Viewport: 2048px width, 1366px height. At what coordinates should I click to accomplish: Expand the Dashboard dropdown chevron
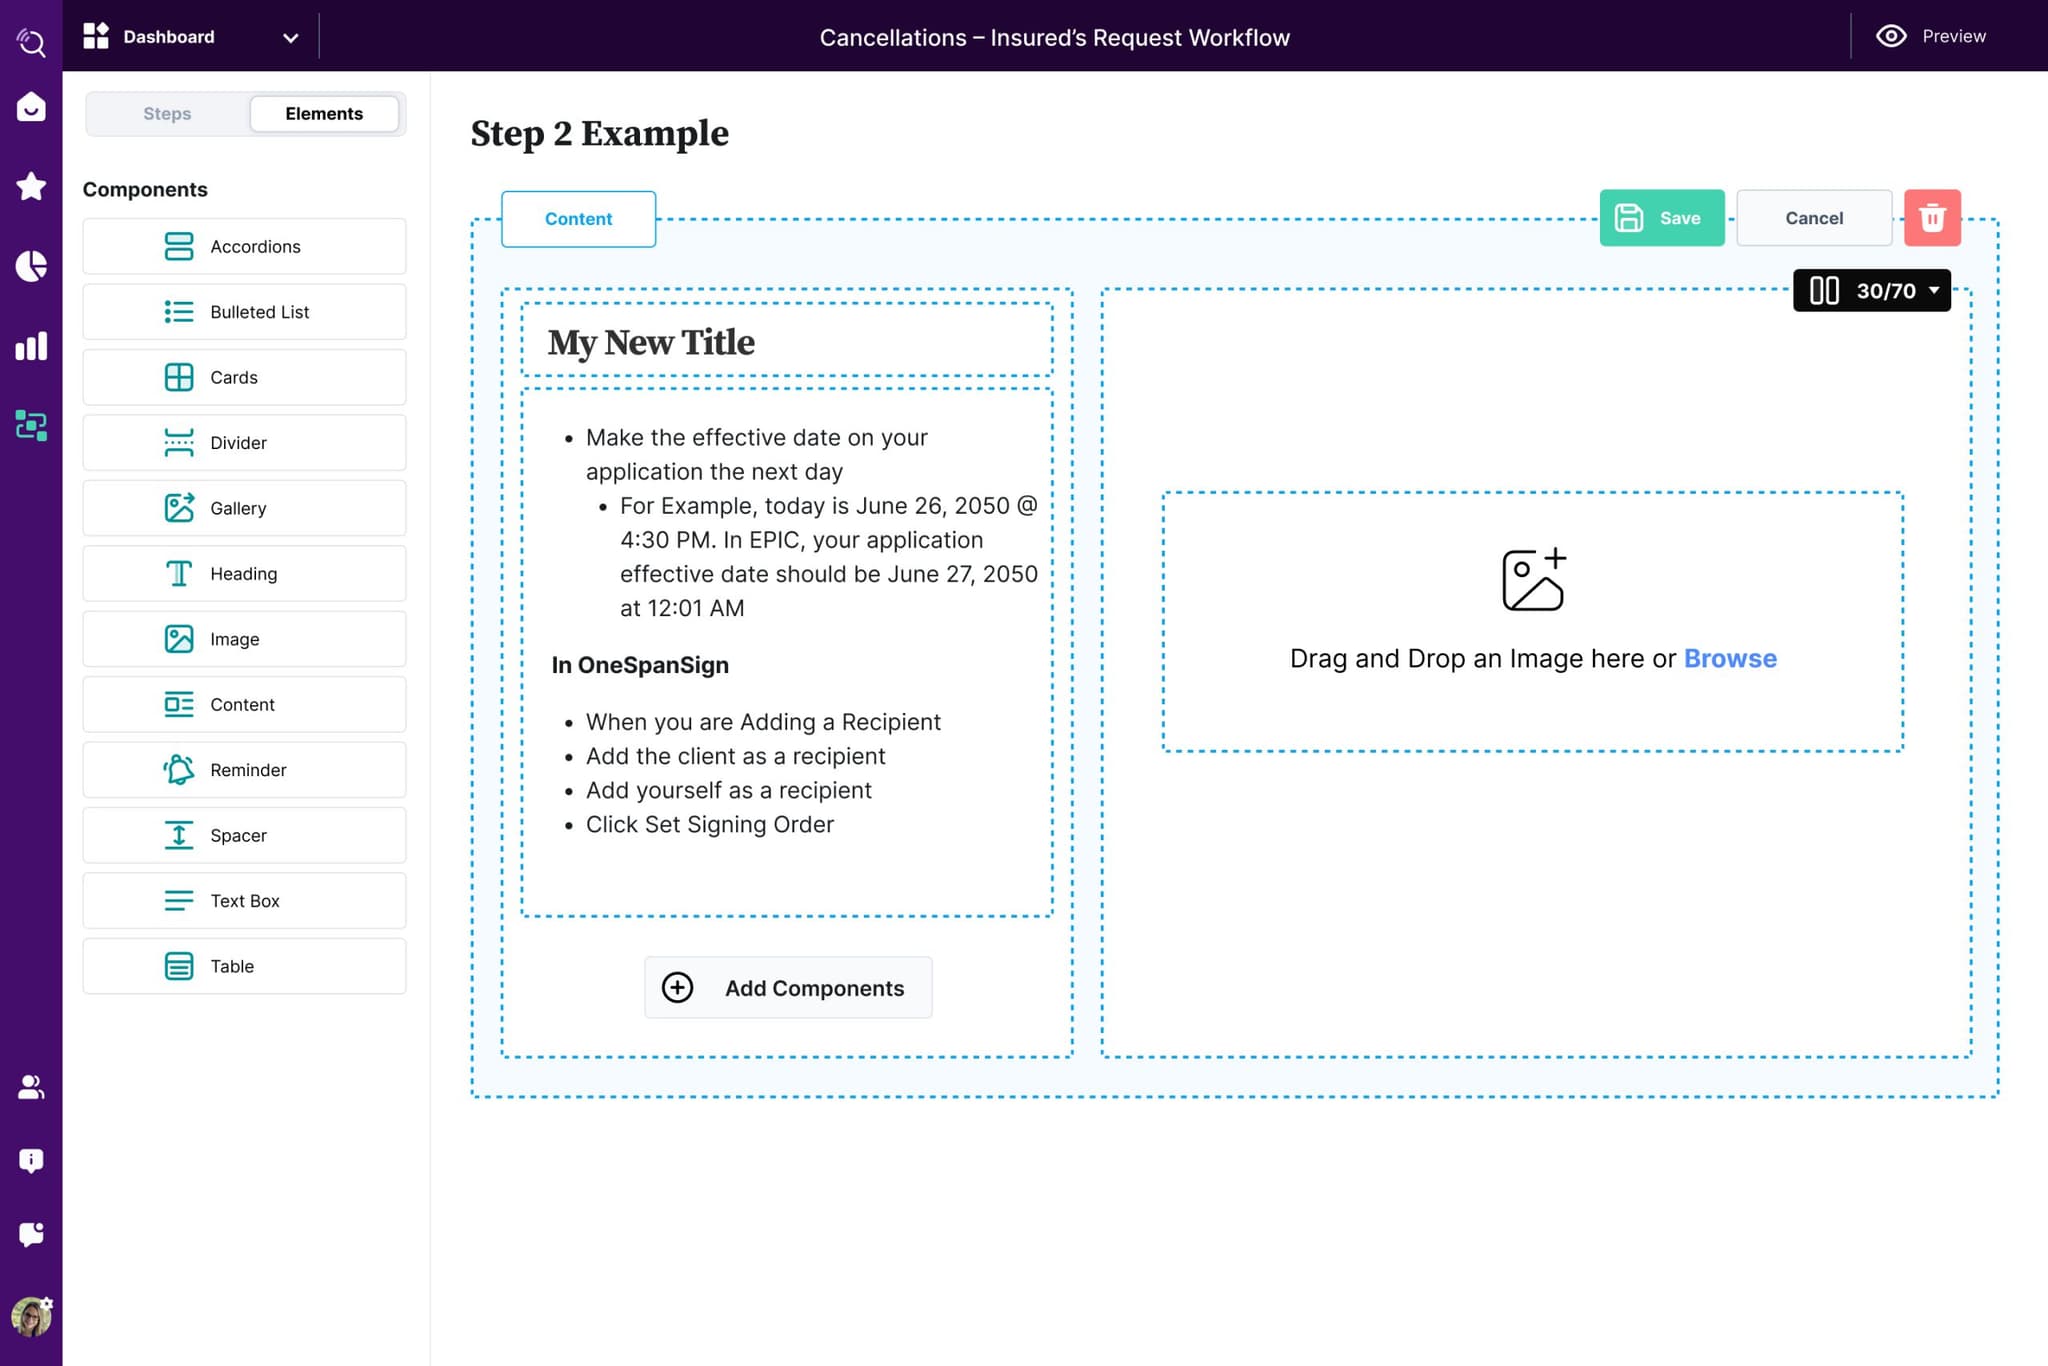(x=290, y=38)
